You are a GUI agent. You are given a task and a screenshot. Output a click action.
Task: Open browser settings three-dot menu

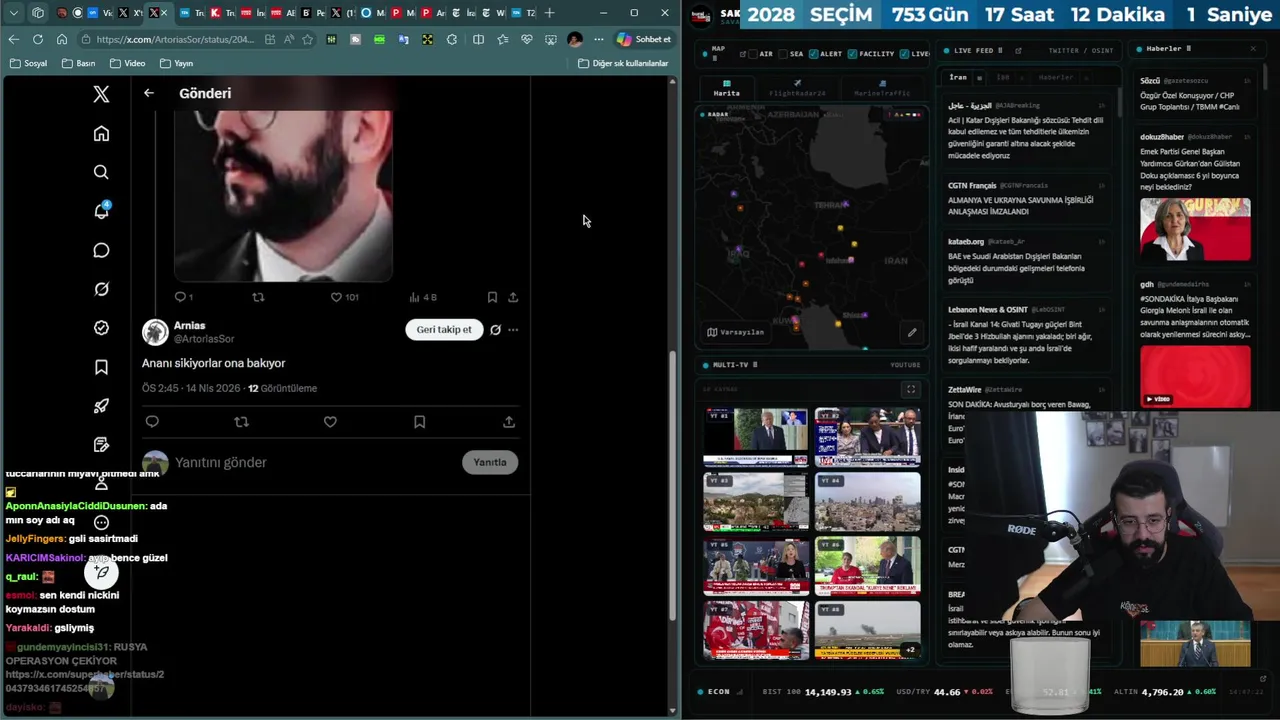[x=598, y=39]
